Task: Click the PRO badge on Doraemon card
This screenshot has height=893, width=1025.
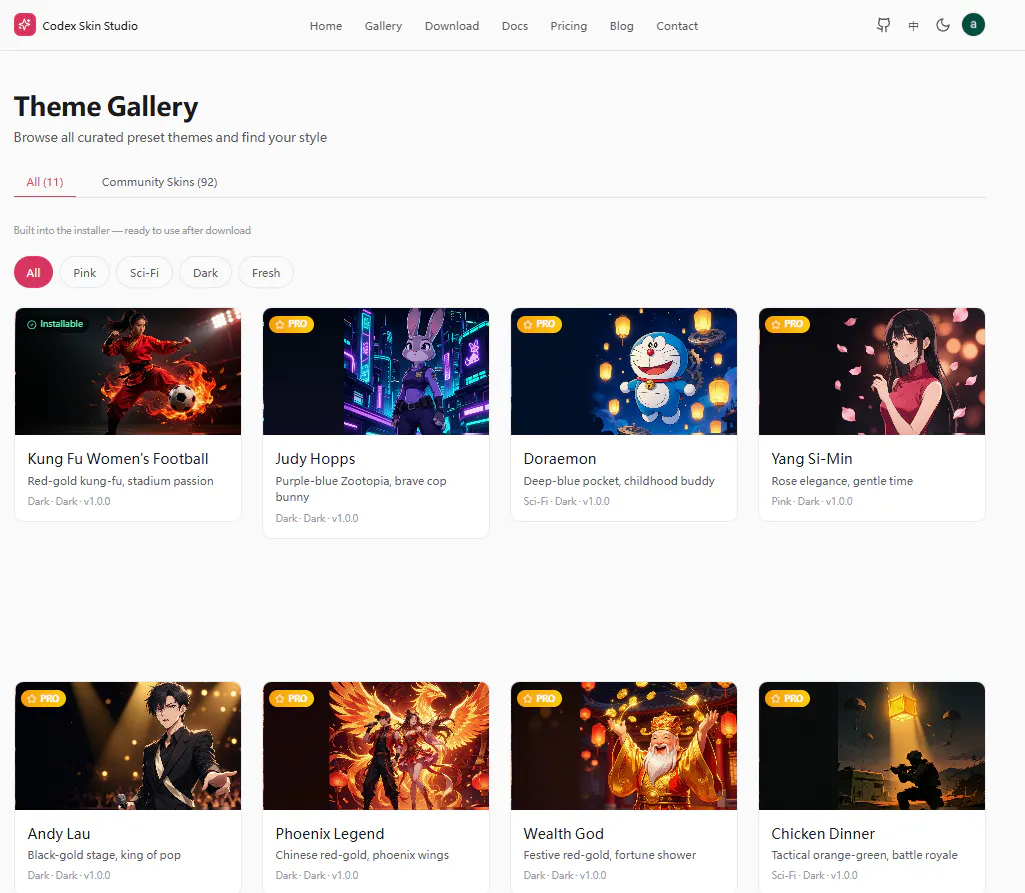Action: tap(539, 324)
